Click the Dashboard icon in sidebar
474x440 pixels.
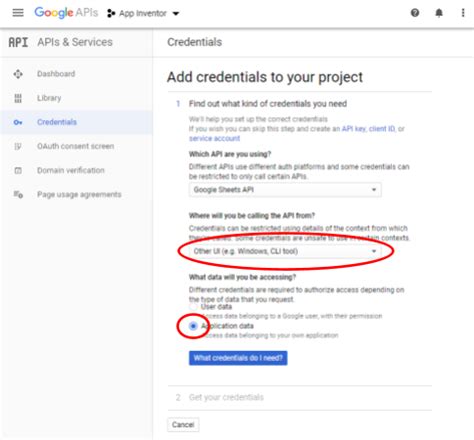18,74
